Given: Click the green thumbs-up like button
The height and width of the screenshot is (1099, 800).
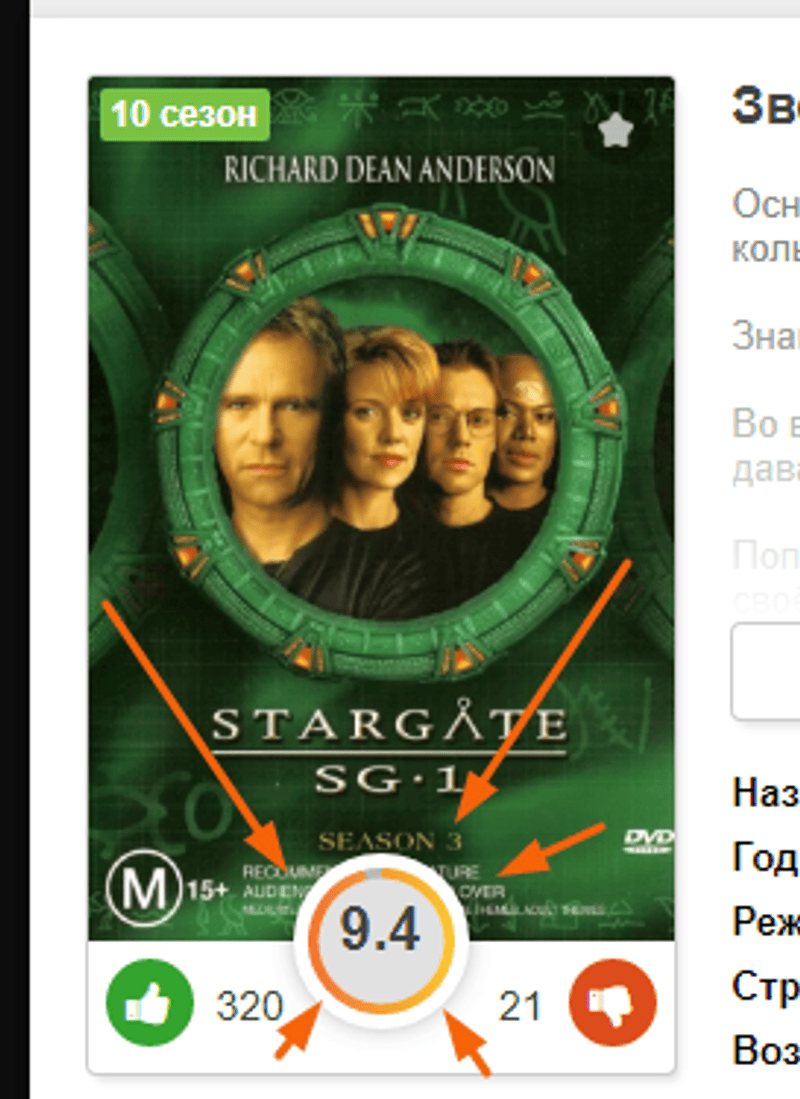Looking at the screenshot, I should pos(149,1003).
